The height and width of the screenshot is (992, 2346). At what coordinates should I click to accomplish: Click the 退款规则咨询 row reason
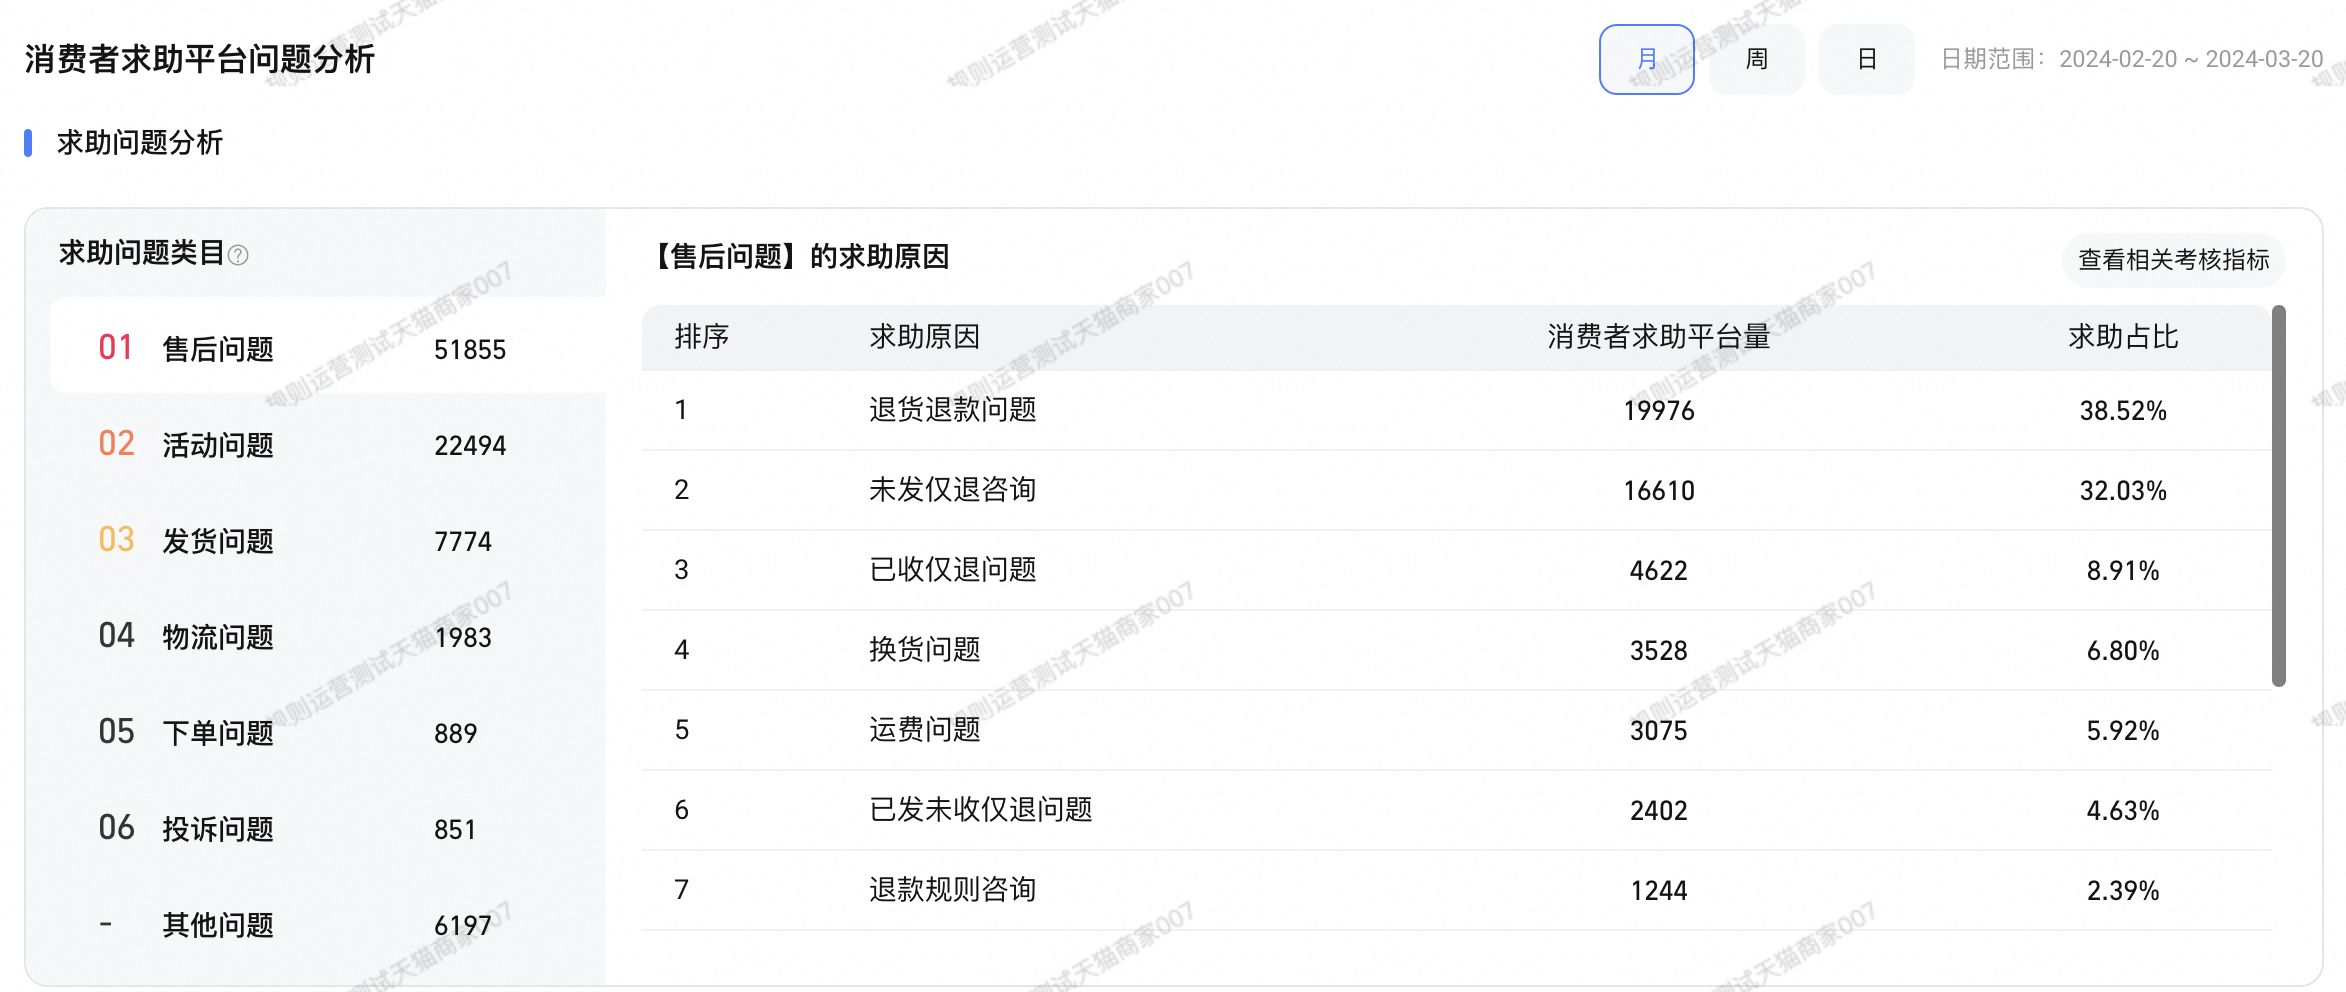click(x=952, y=890)
